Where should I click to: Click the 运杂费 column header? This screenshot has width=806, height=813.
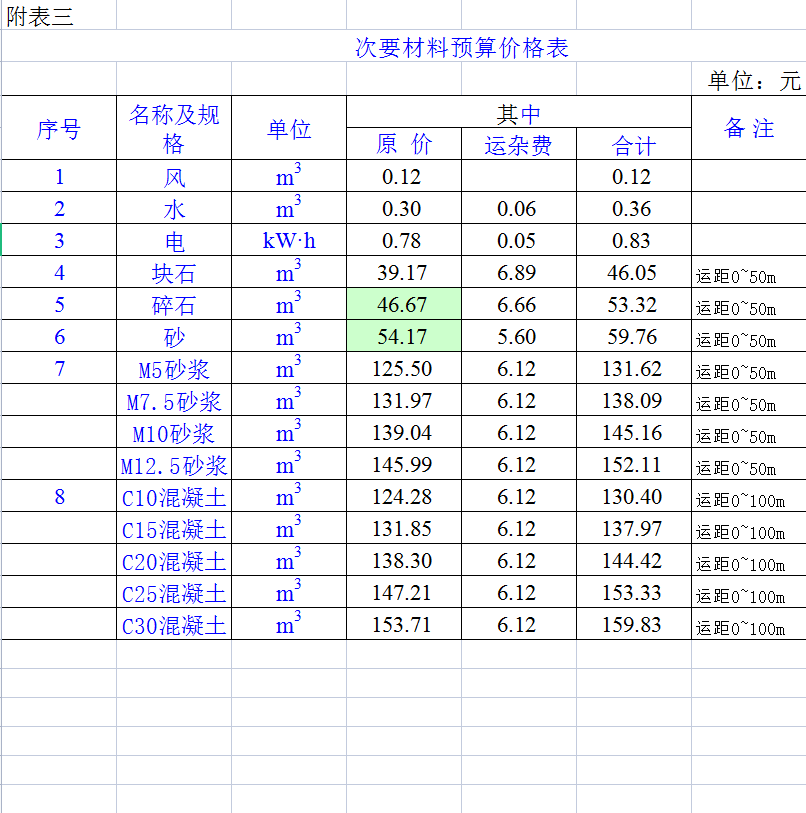(519, 144)
